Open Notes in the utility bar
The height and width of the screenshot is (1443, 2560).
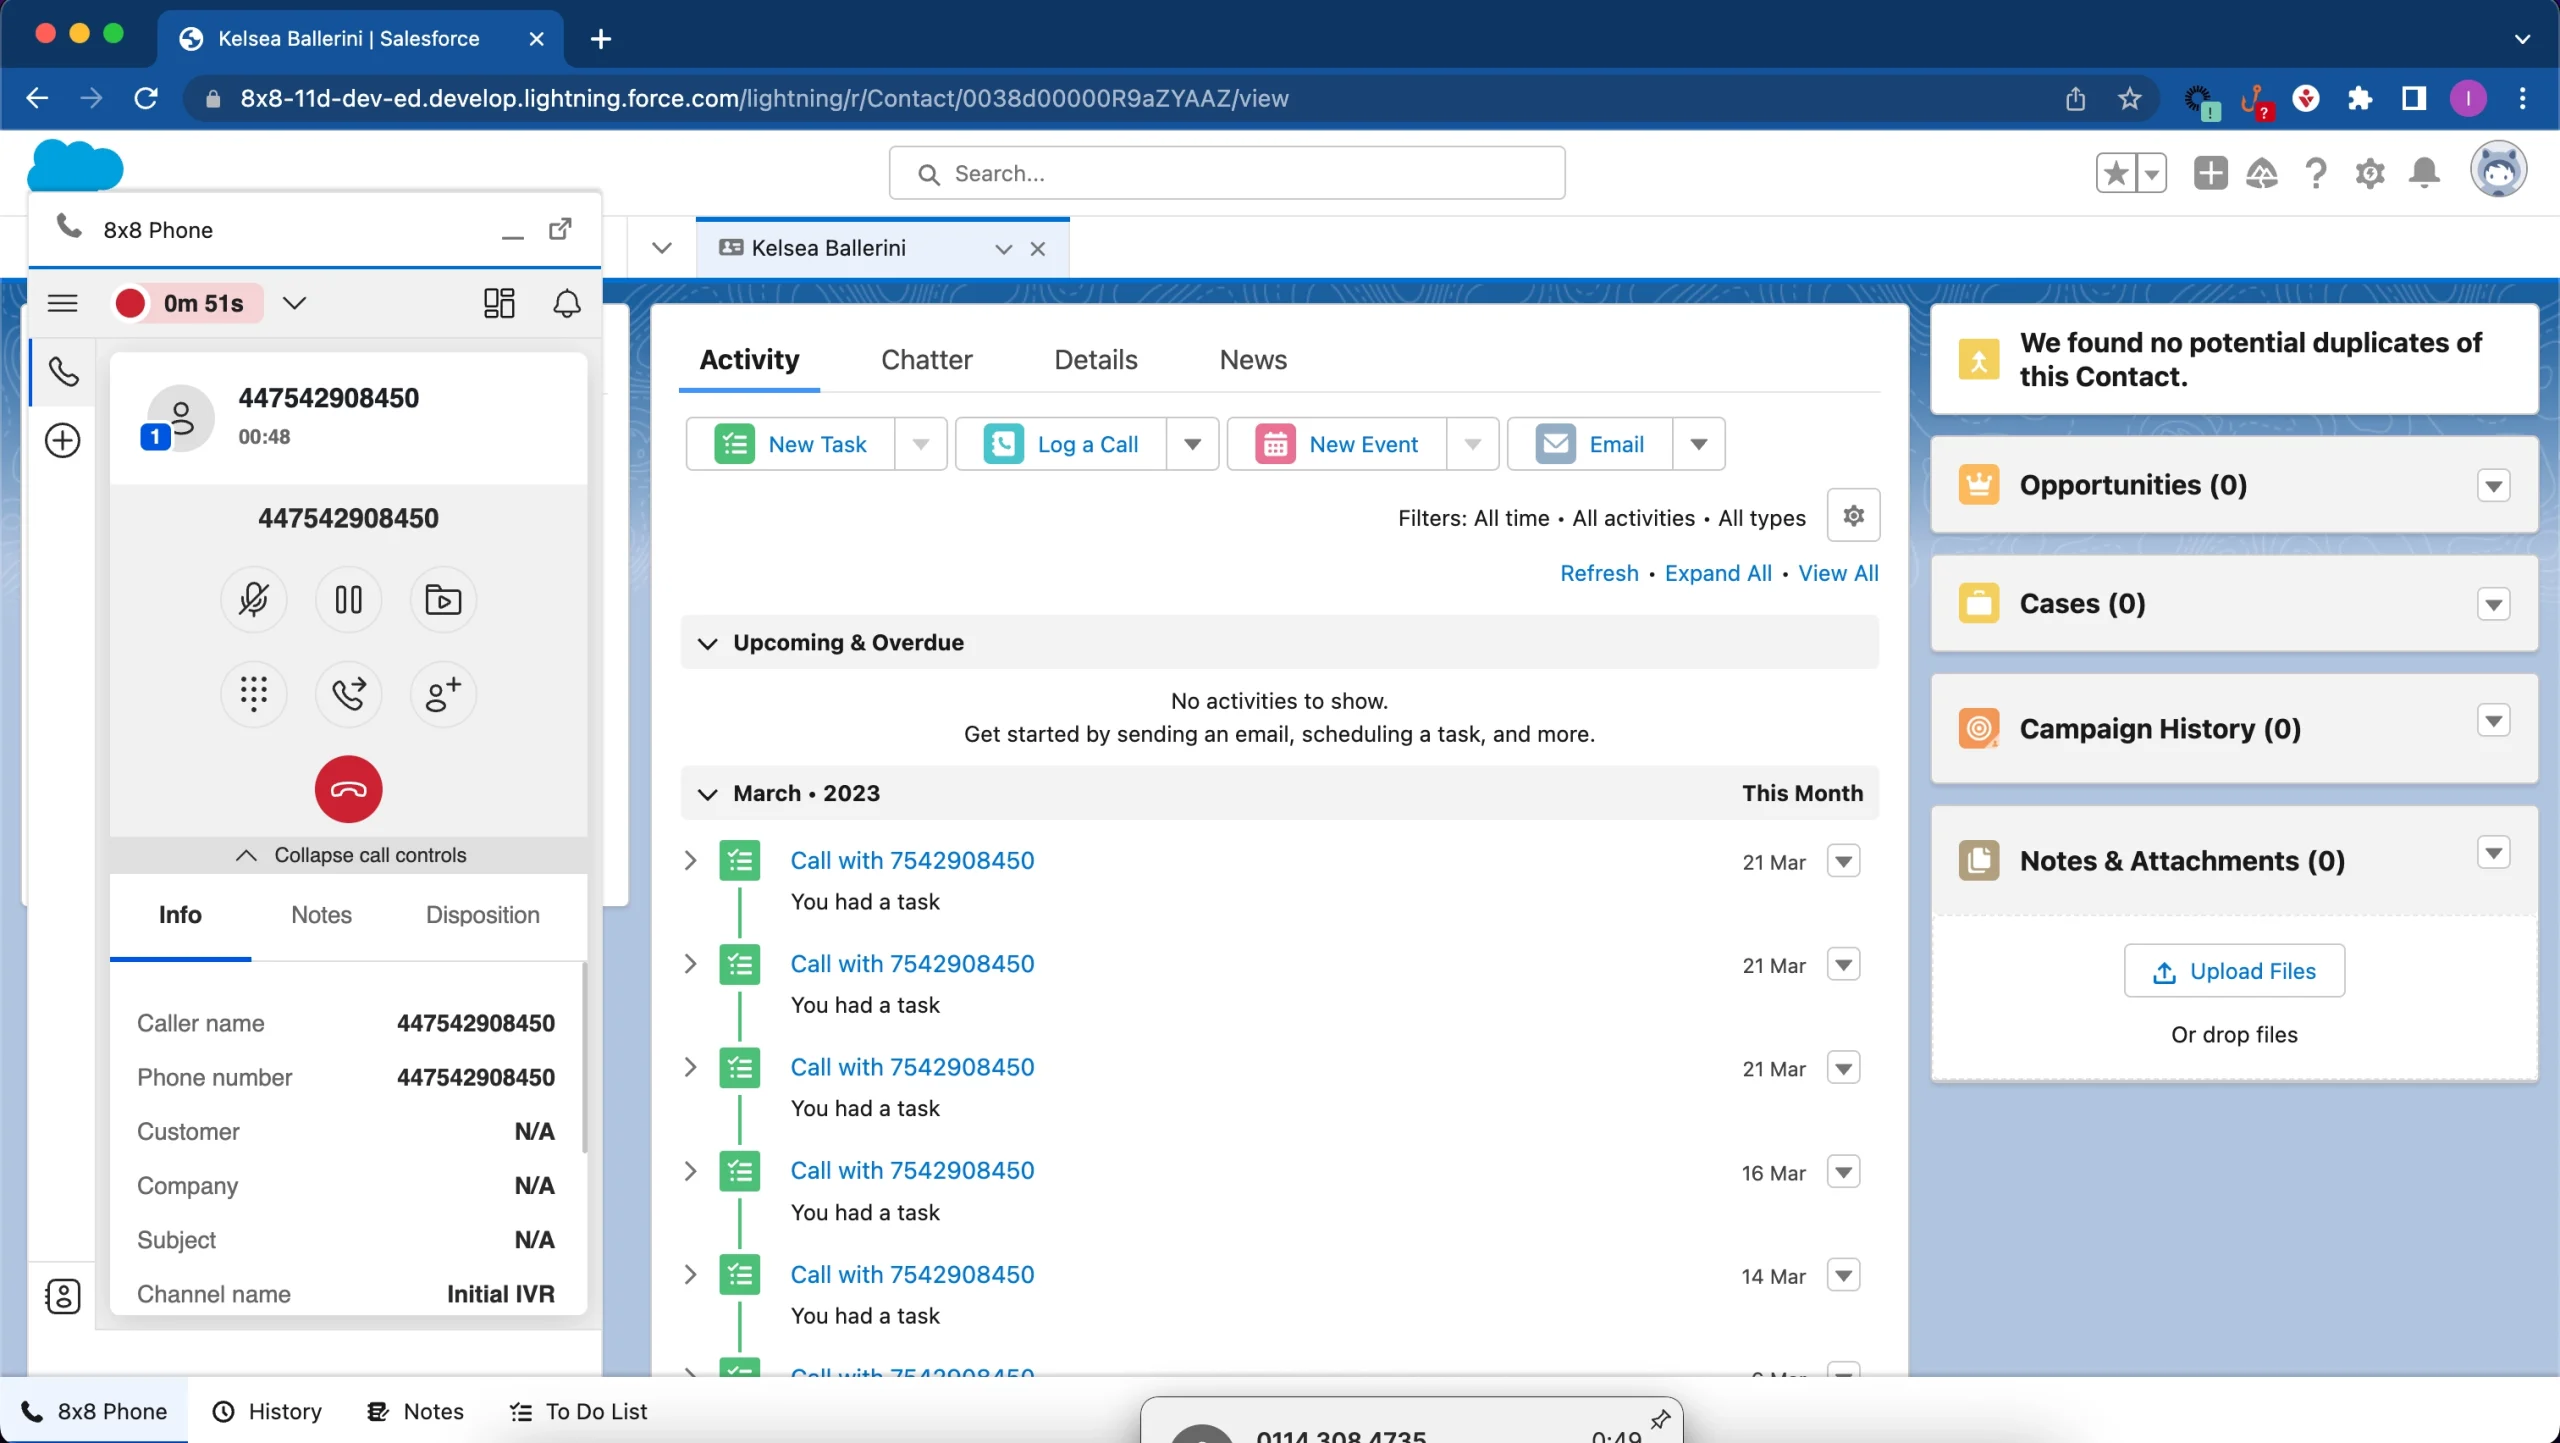point(415,1411)
